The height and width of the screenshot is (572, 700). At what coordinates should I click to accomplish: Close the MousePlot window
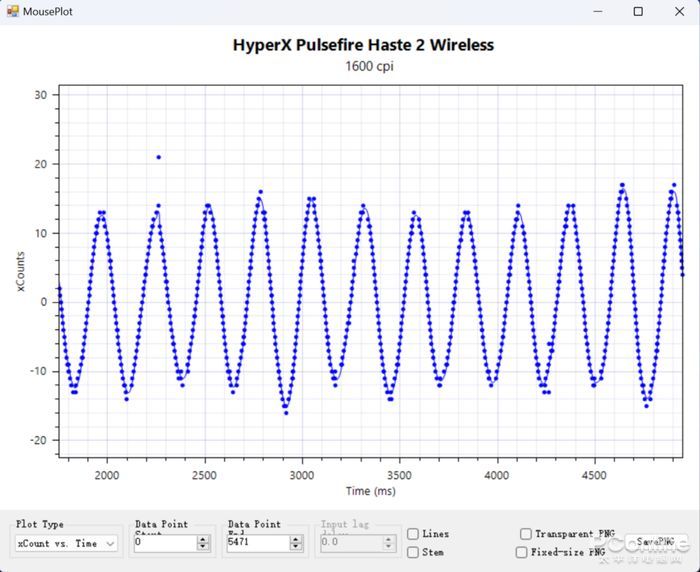tap(679, 12)
